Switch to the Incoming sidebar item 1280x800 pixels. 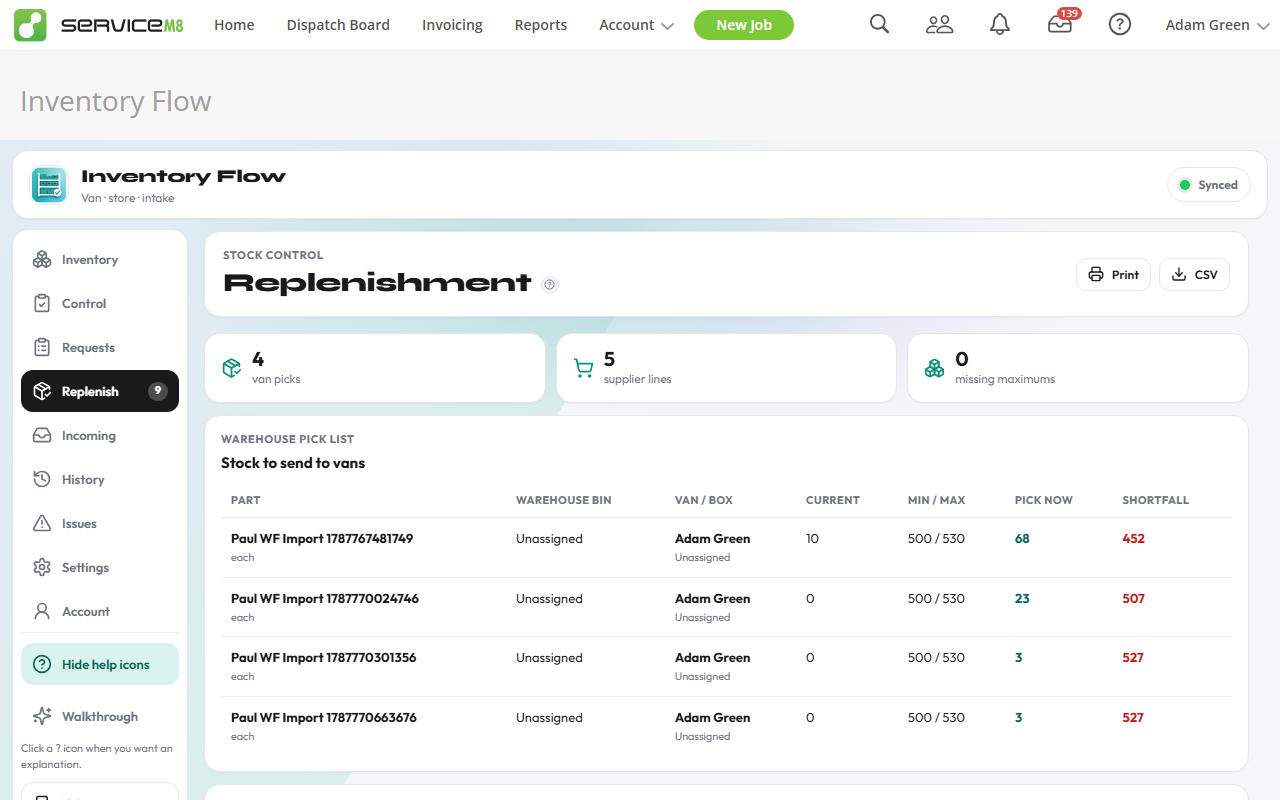[100, 436]
